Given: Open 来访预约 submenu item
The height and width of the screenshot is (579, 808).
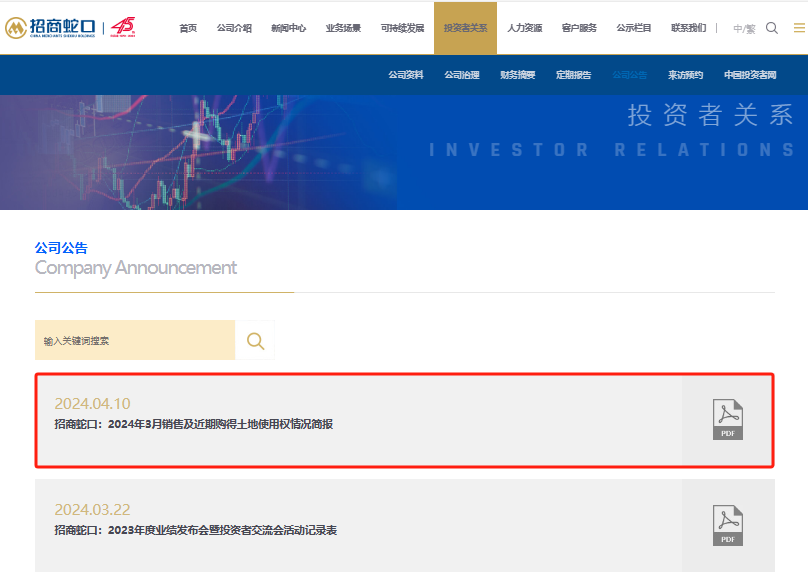Looking at the screenshot, I should pos(685,75).
